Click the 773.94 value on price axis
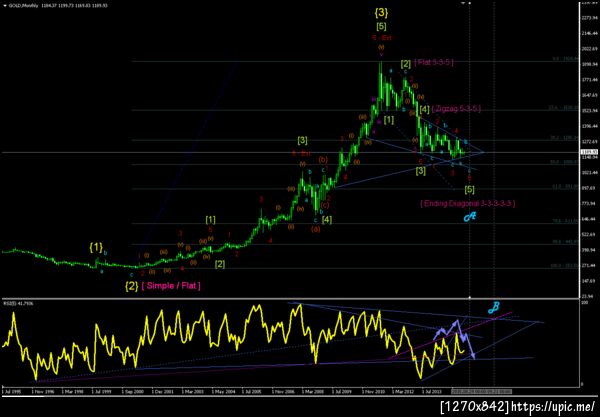The image size is (600, 417). (590, 203)
